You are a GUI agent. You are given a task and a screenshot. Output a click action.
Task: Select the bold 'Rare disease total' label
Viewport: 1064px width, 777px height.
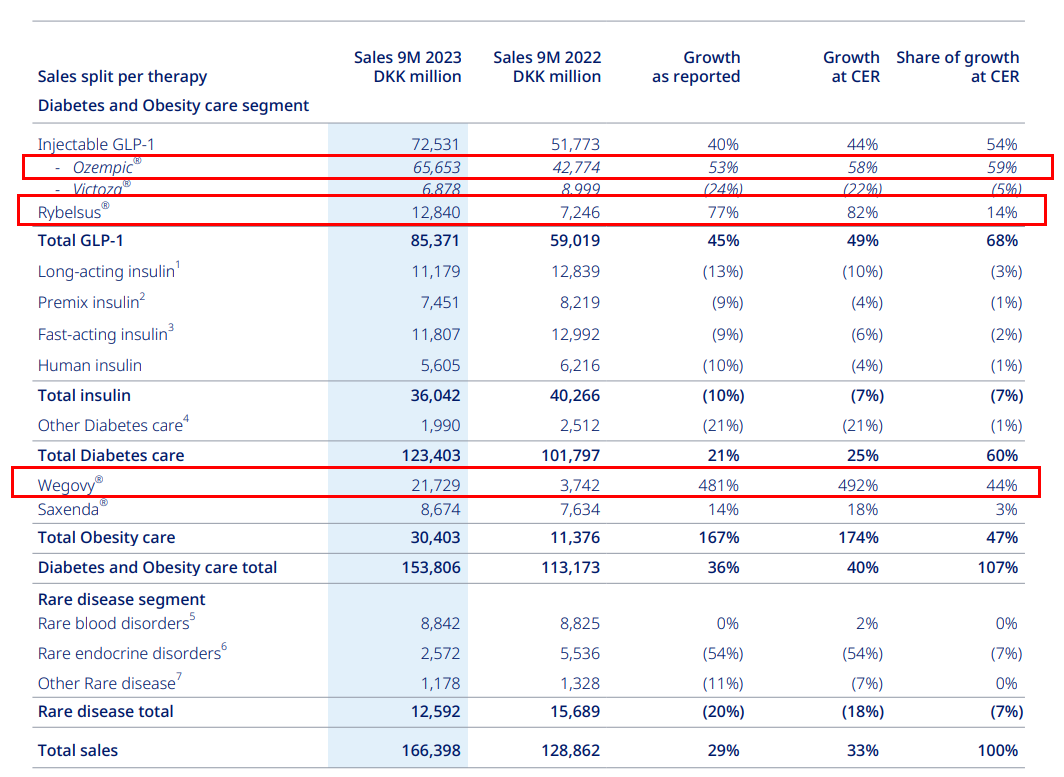105,711
